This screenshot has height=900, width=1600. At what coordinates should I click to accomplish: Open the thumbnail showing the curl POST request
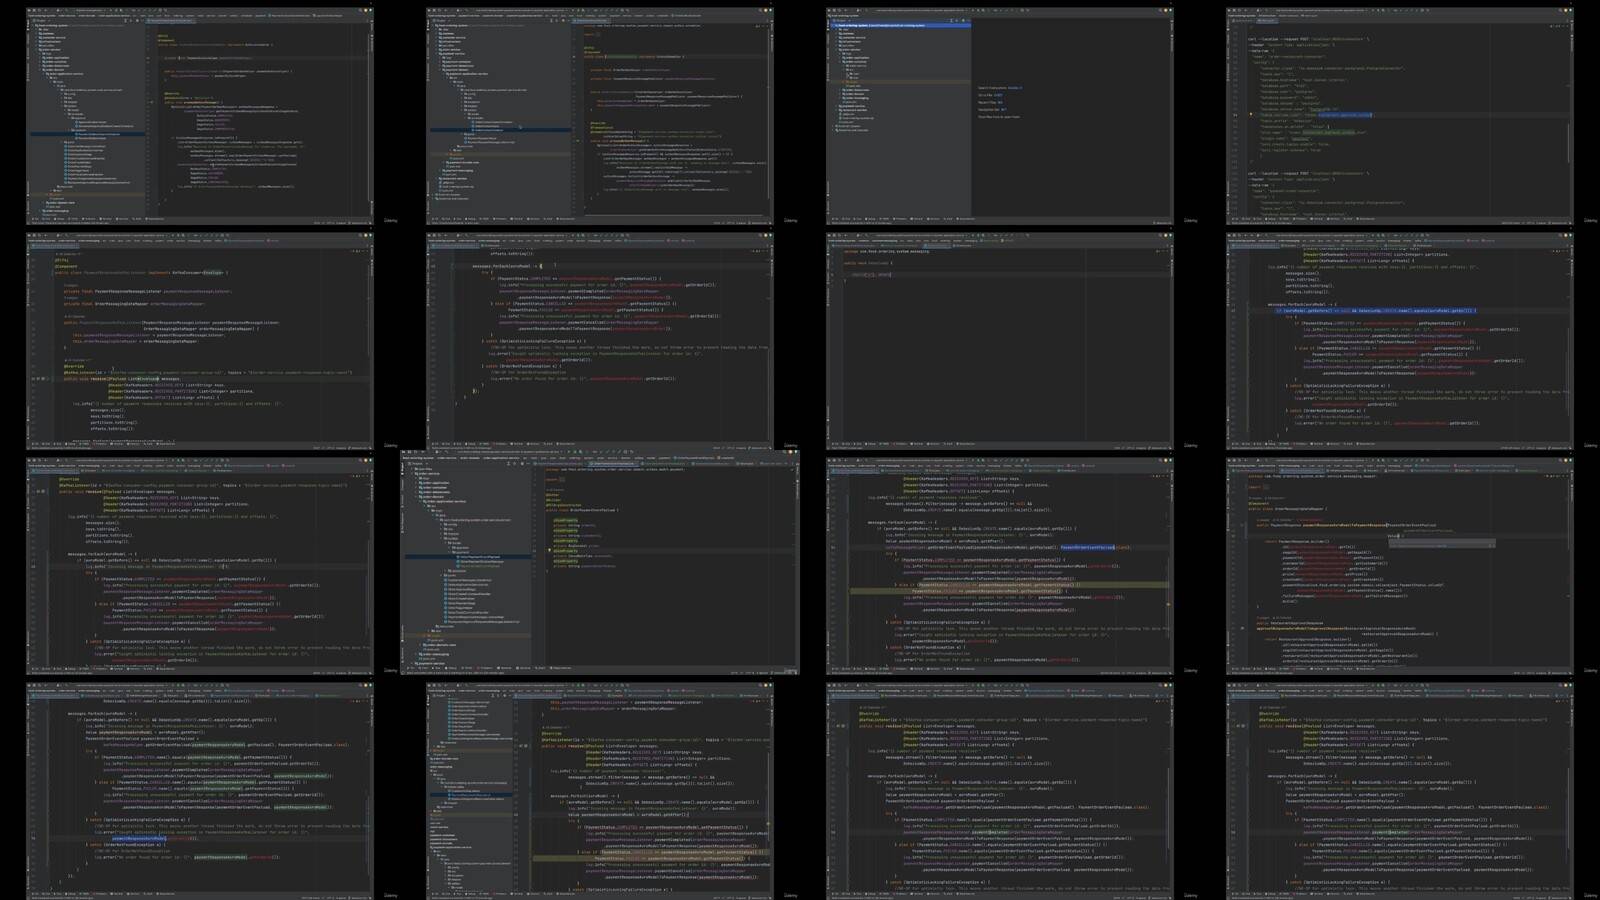(x=1400, y=115)
